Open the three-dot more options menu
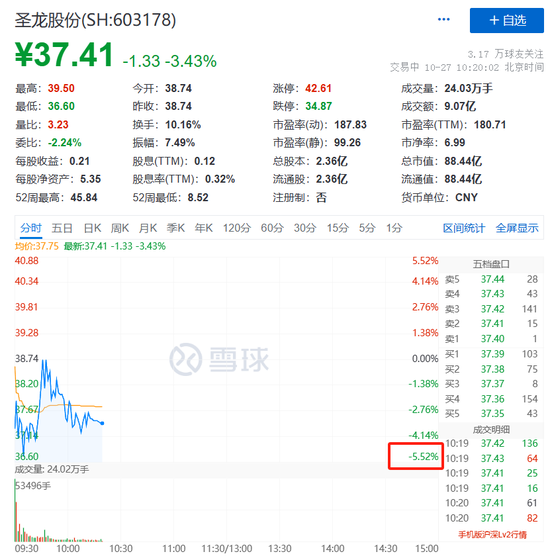 click(x=443, y=20)
